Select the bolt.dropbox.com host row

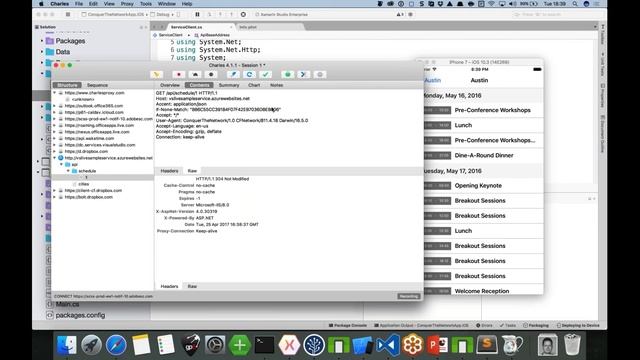pos(89,197)
